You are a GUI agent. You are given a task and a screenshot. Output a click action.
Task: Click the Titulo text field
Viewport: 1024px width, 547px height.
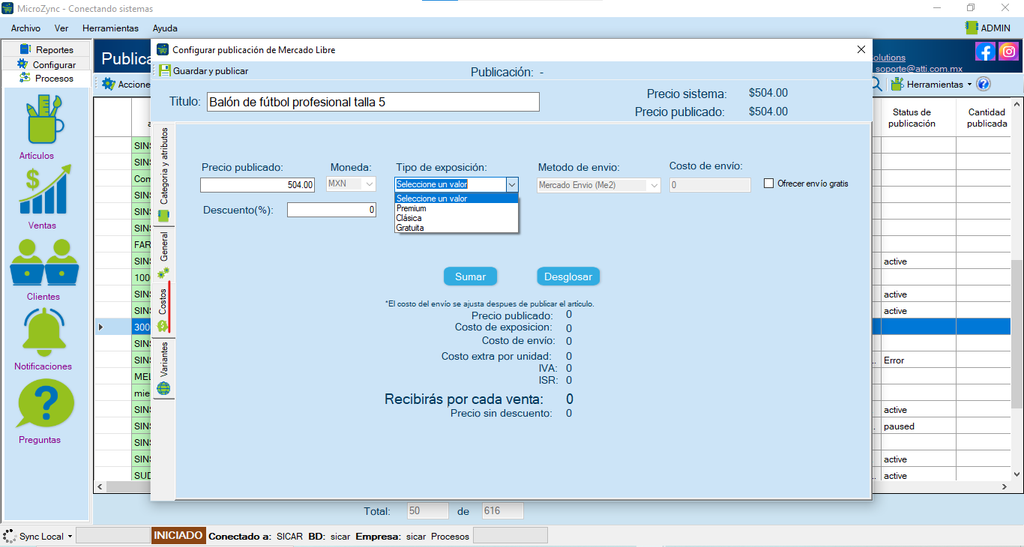(374, 102)
